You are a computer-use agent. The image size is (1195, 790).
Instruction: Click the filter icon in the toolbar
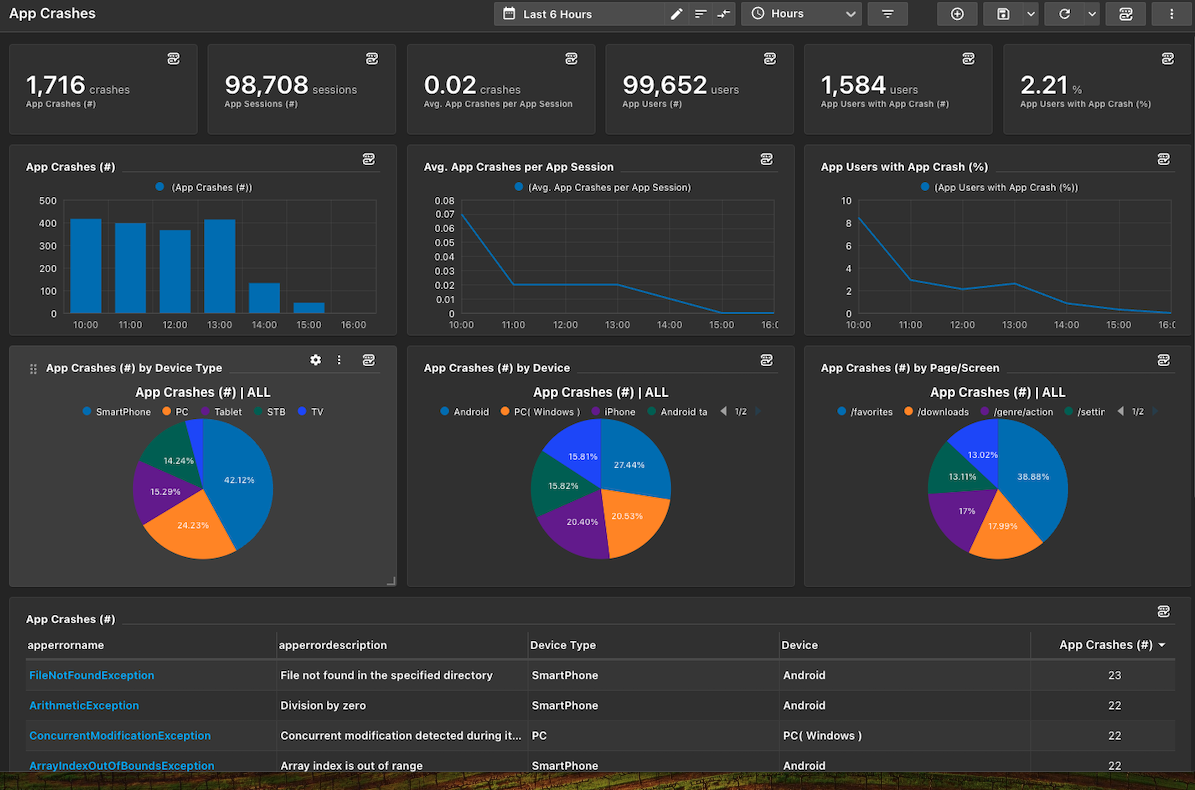[x=888, y=14]
